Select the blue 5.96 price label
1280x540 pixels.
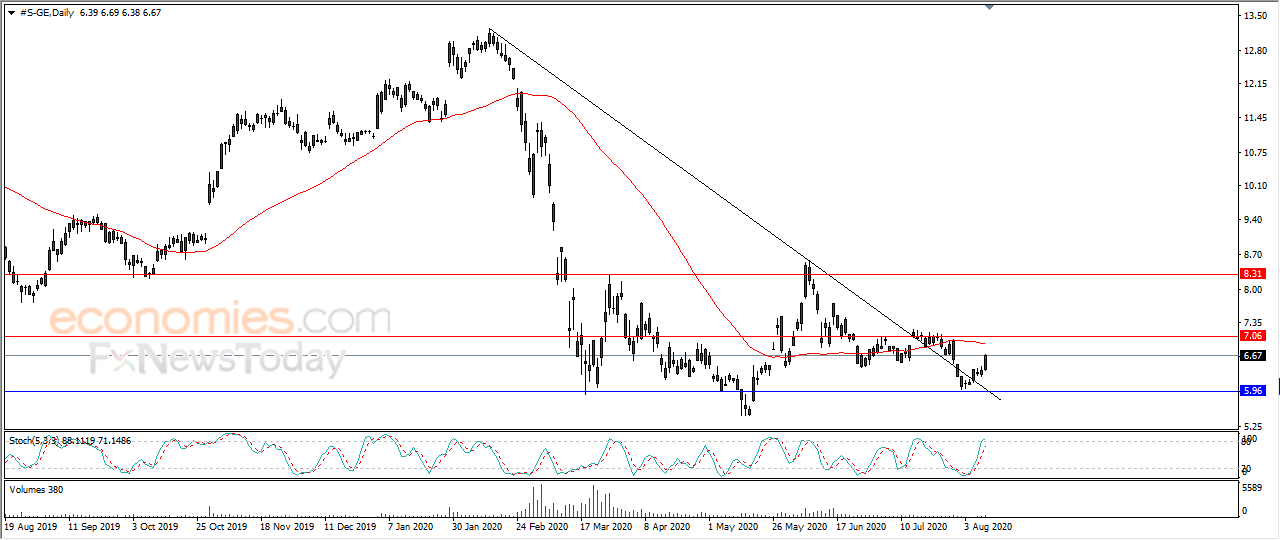pos(1254,391)
